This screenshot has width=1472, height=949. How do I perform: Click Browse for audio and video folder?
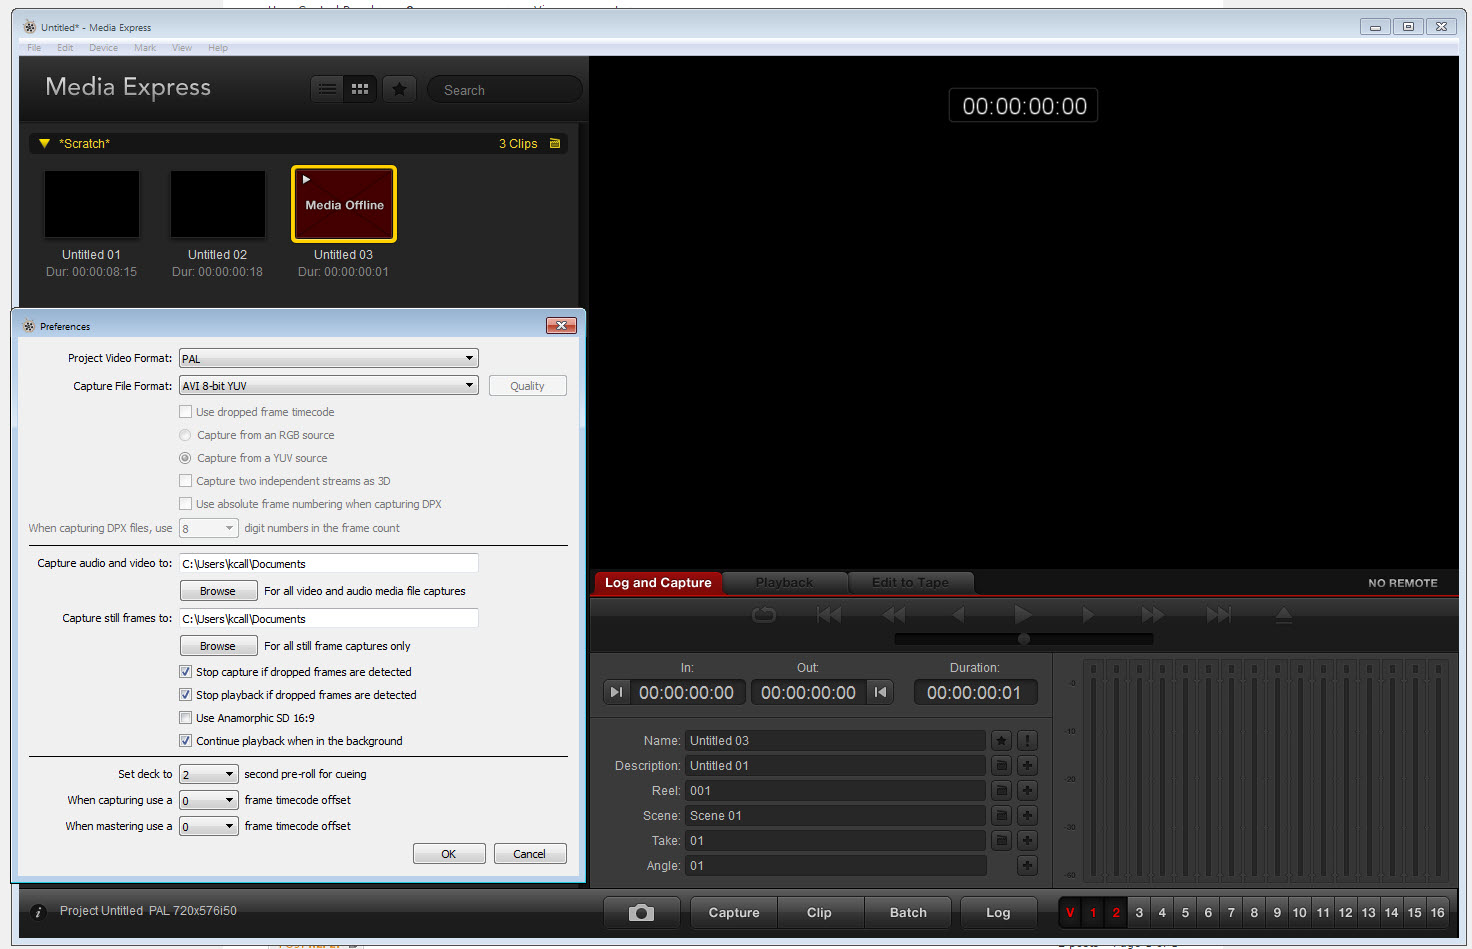[x=218, y=591]
